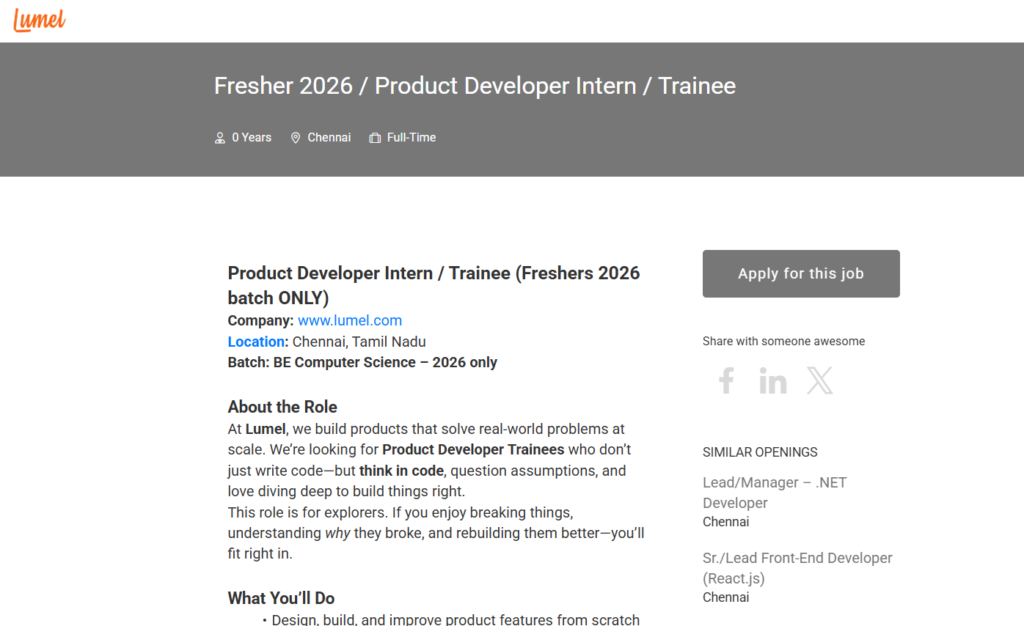Image resolution: width=1024 pixels, height=626 pixels.
Task: Share the job on X
Action: [820, 380]
